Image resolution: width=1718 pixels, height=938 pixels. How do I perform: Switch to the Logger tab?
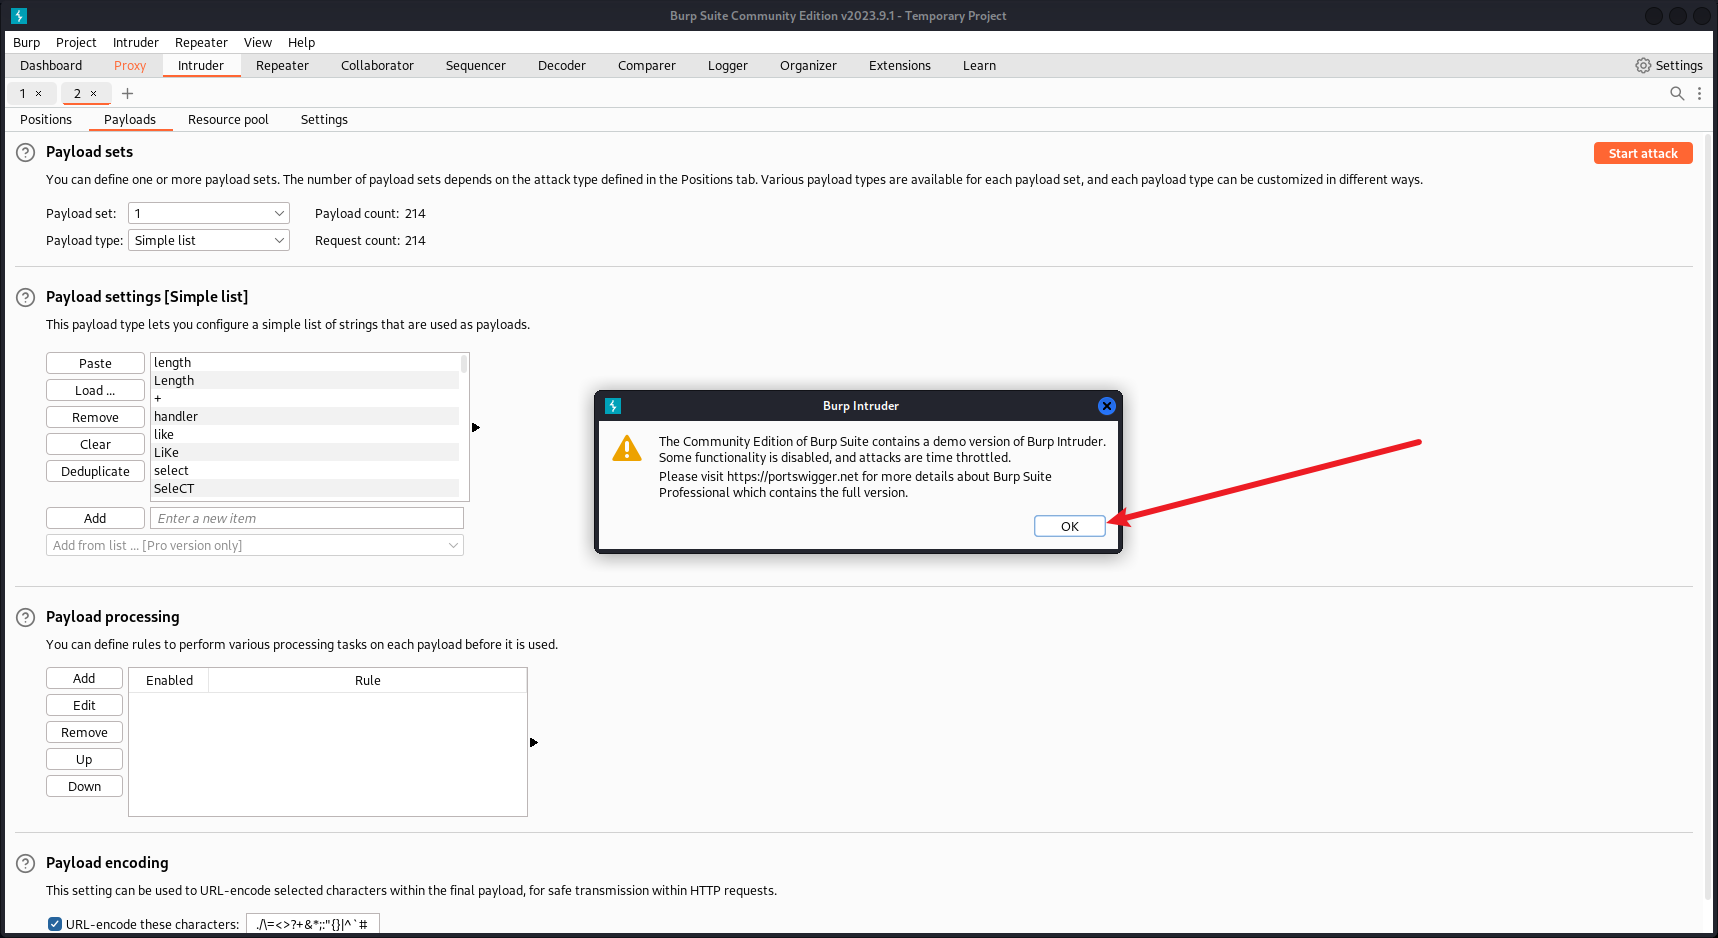[x=728, y=65]
